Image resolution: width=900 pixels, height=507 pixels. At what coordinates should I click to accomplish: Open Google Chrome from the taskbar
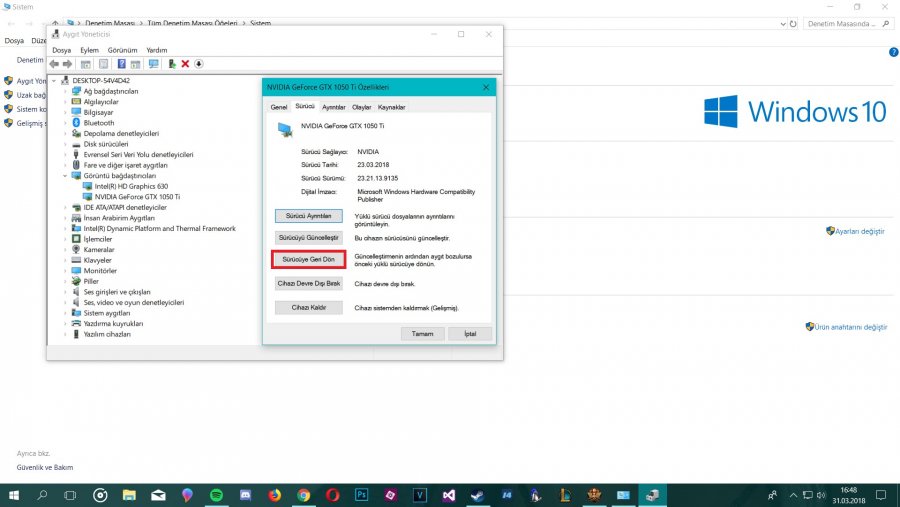(304, 495)
